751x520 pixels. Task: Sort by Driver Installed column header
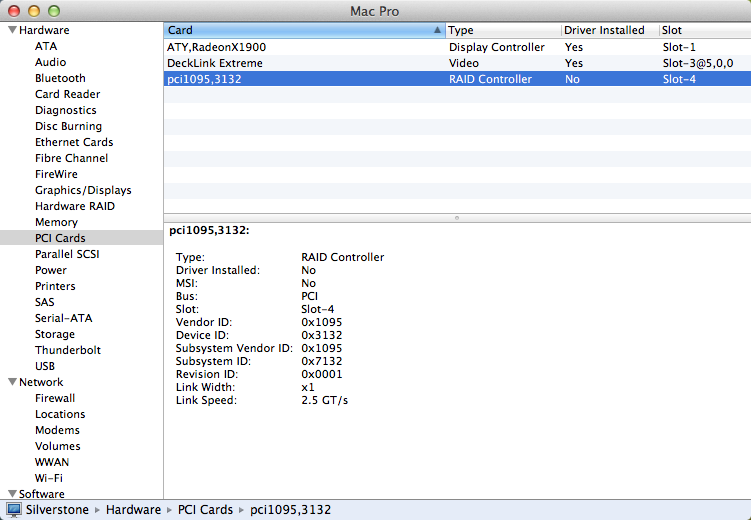610,30
